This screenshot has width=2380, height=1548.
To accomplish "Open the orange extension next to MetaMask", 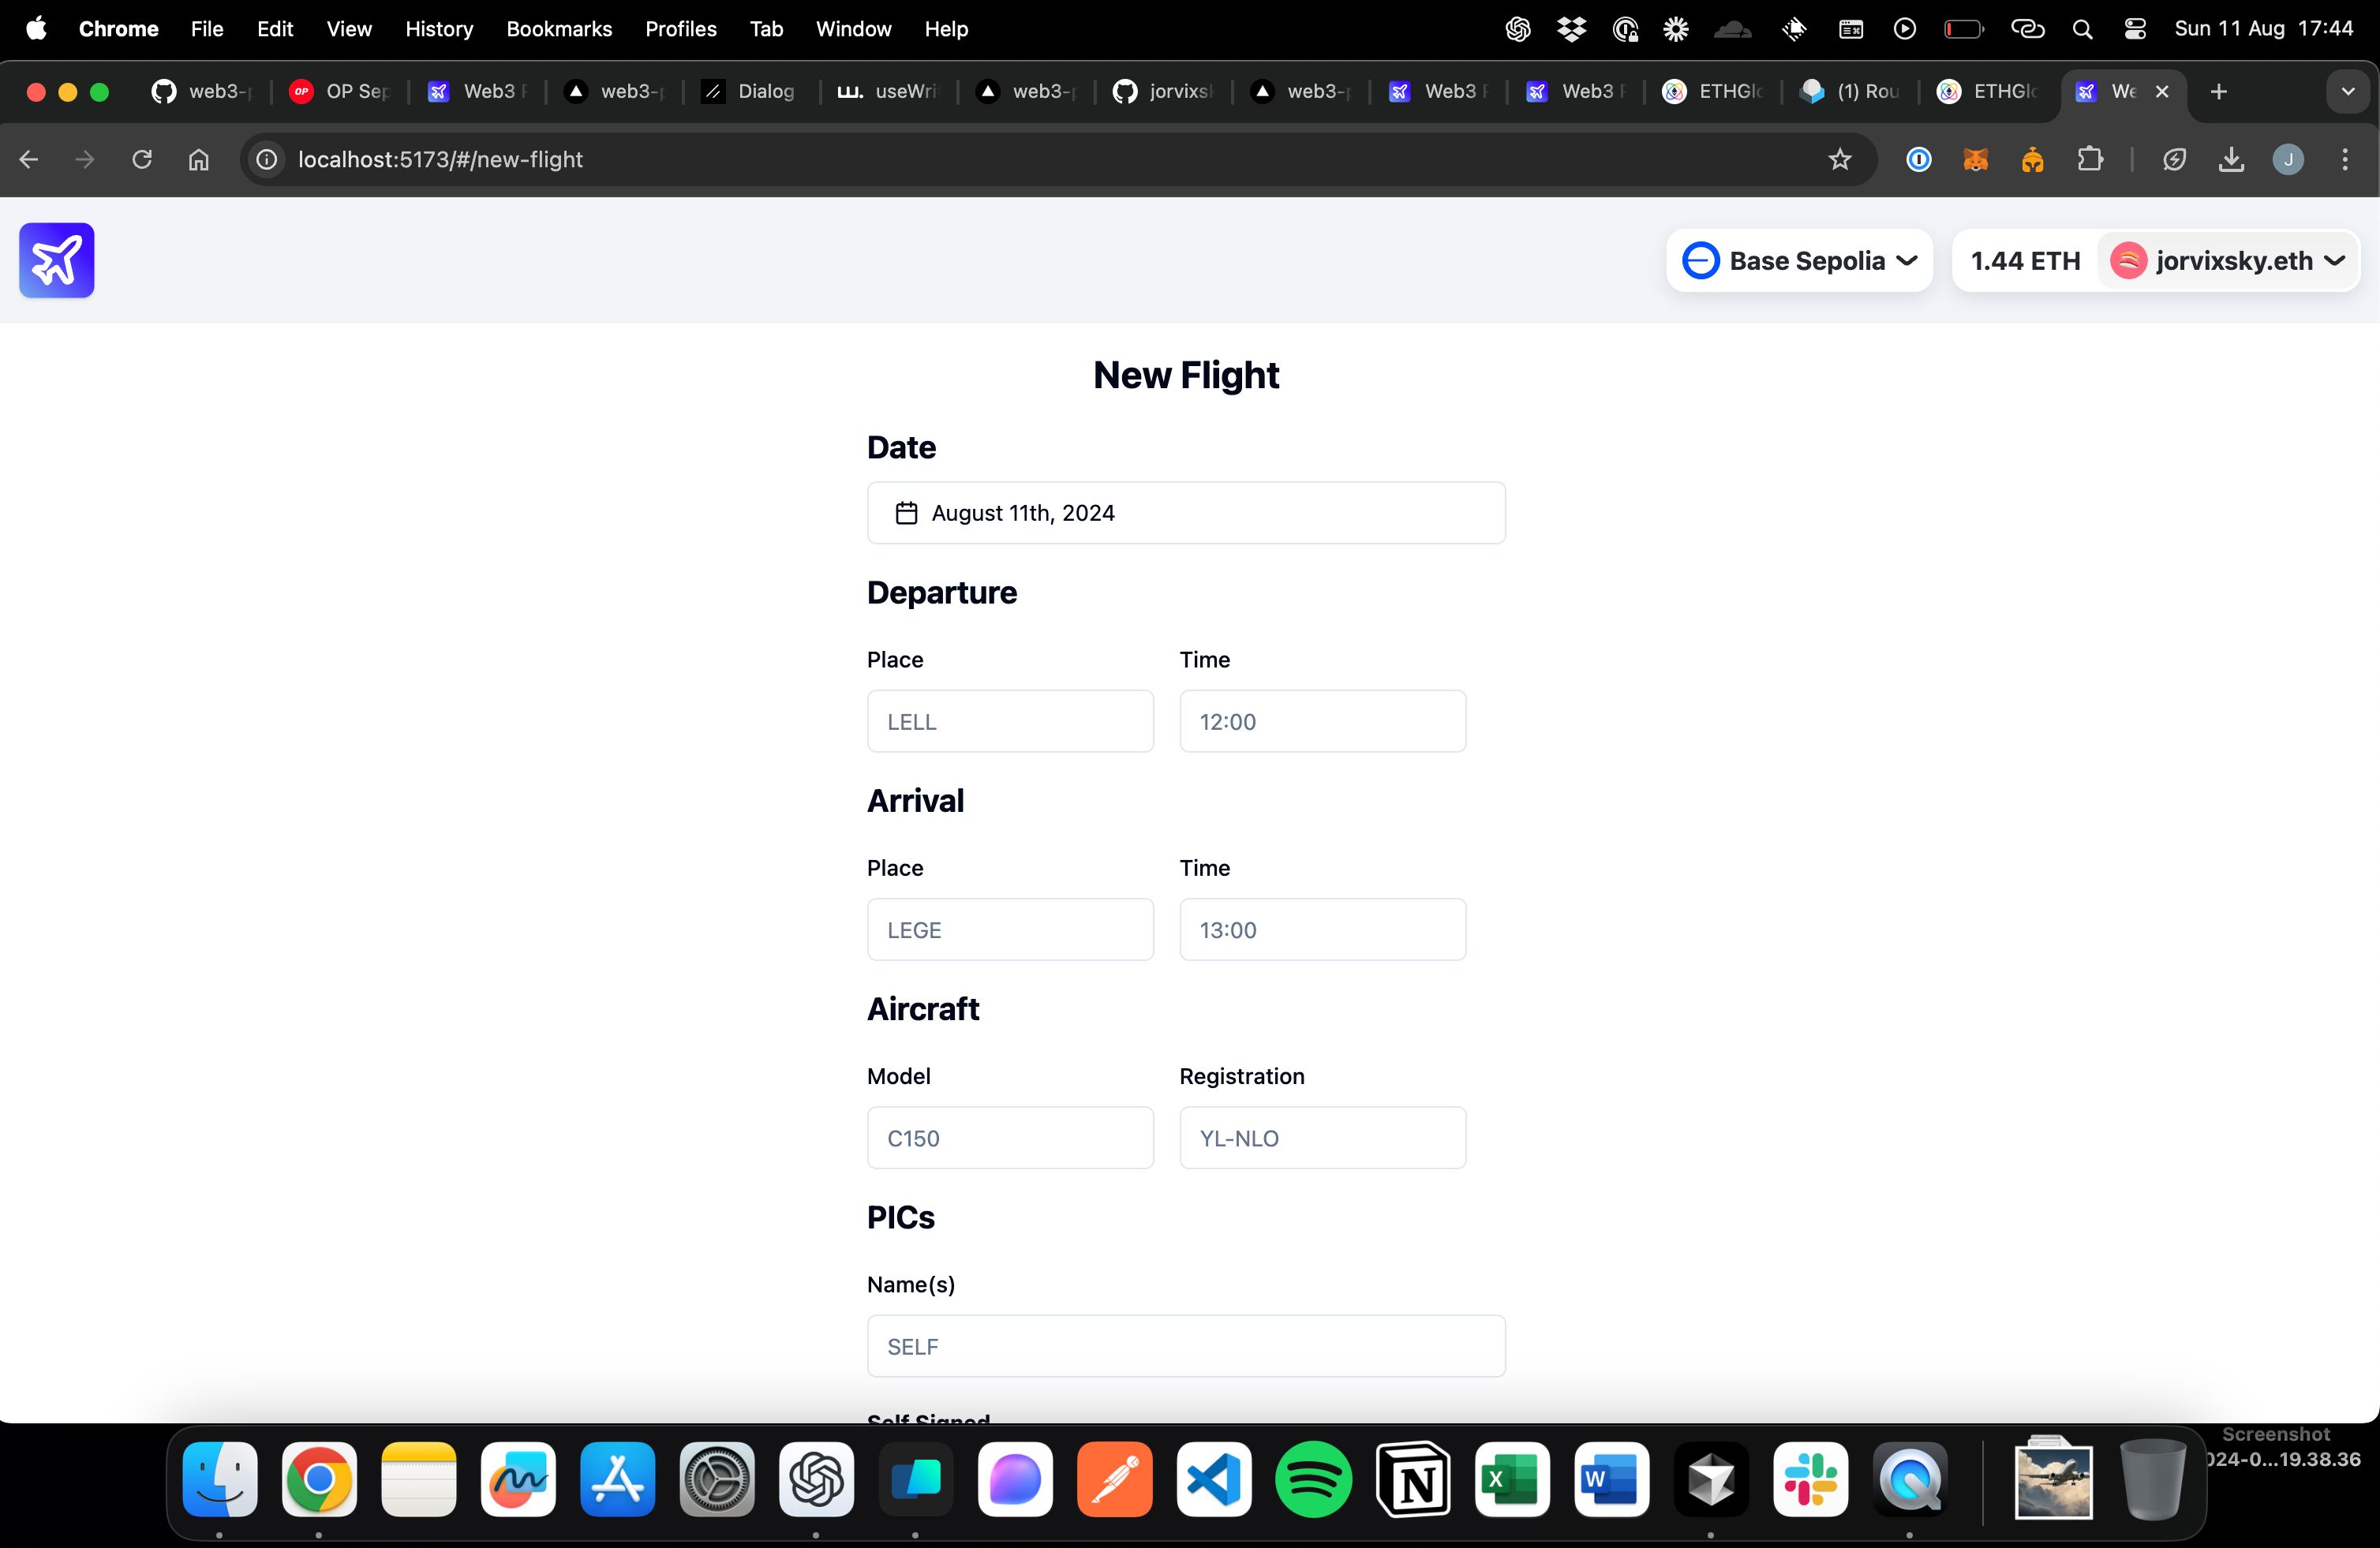I will 2033,159.
